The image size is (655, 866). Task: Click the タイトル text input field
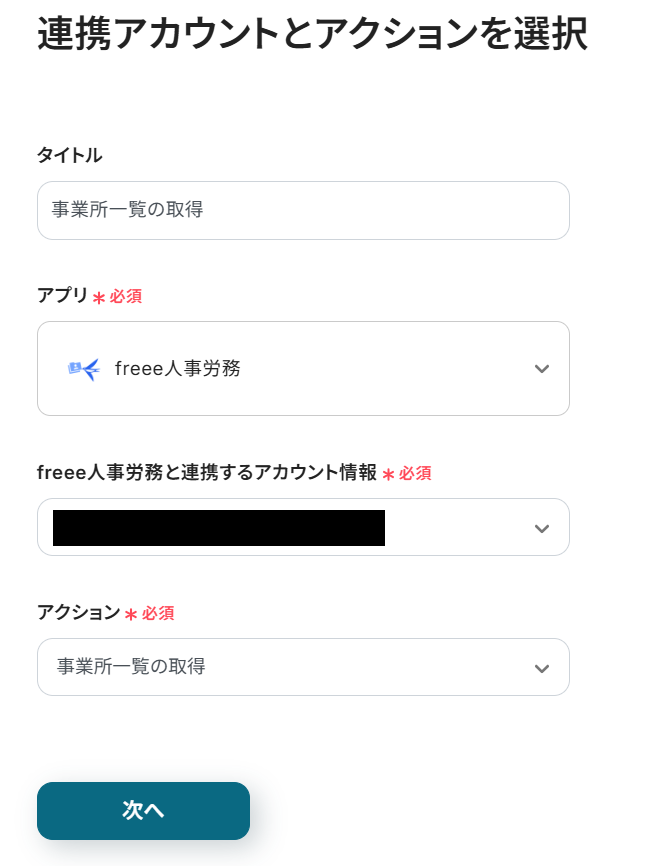tap(303, 210)
